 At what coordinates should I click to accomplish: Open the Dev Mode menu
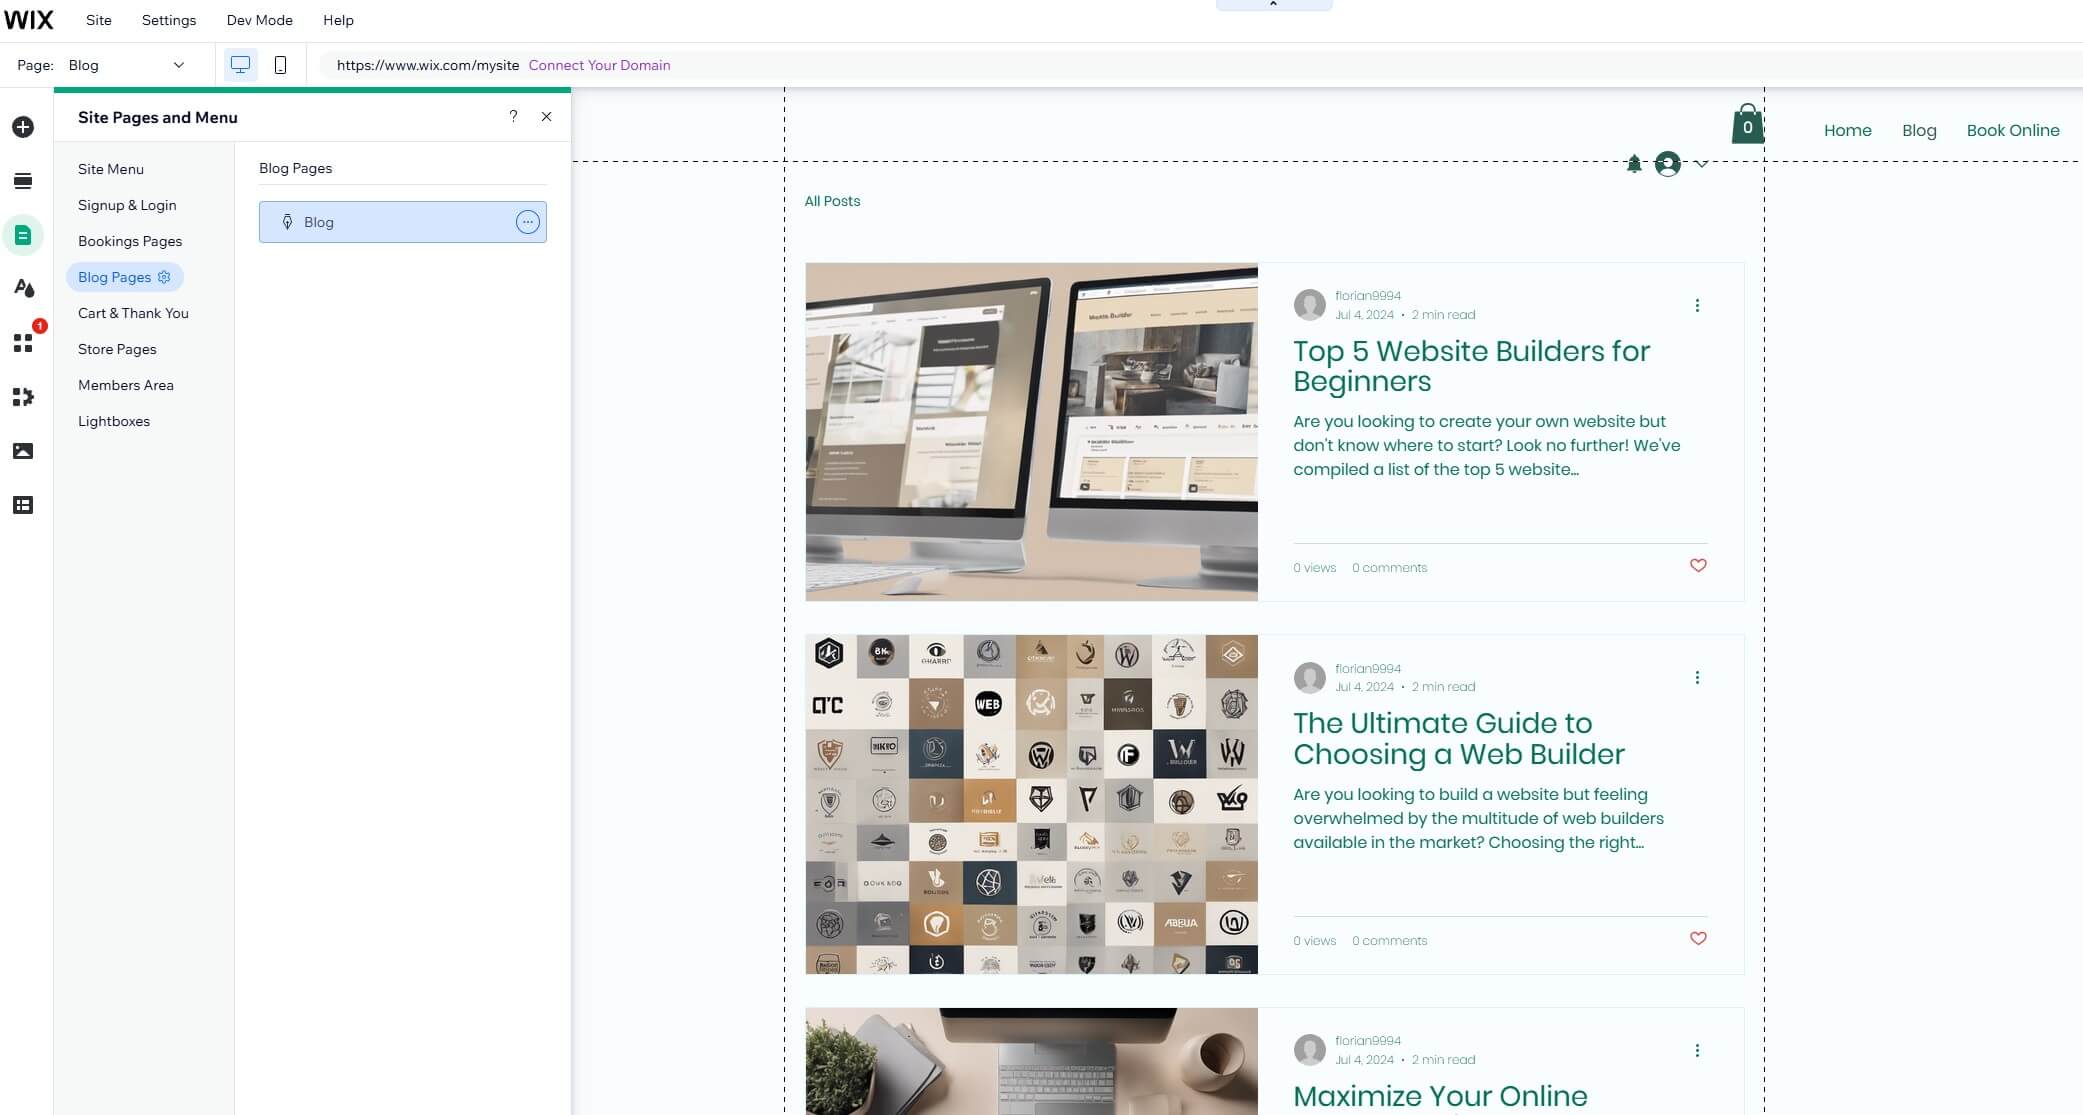(x=260, y=20)
